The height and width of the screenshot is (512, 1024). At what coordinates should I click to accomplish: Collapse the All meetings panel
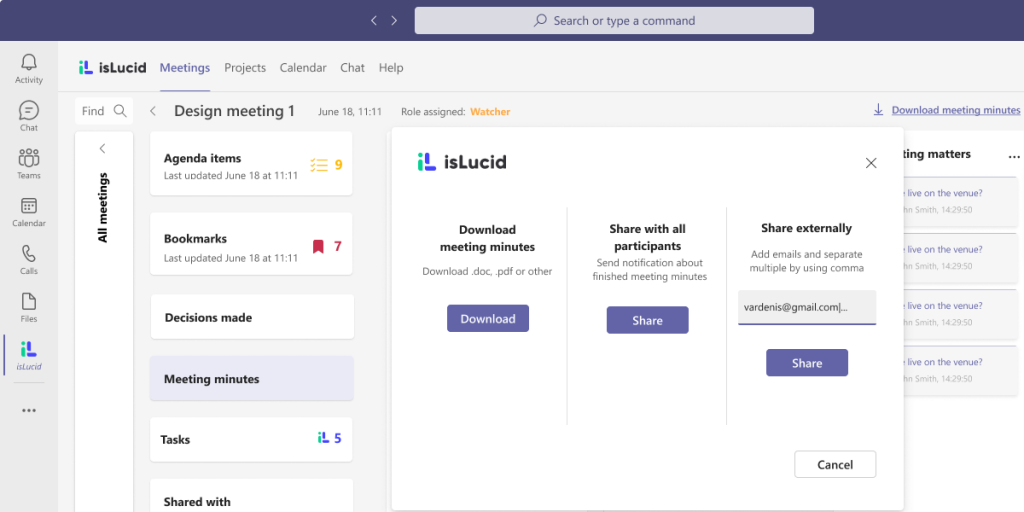[103, 148]
